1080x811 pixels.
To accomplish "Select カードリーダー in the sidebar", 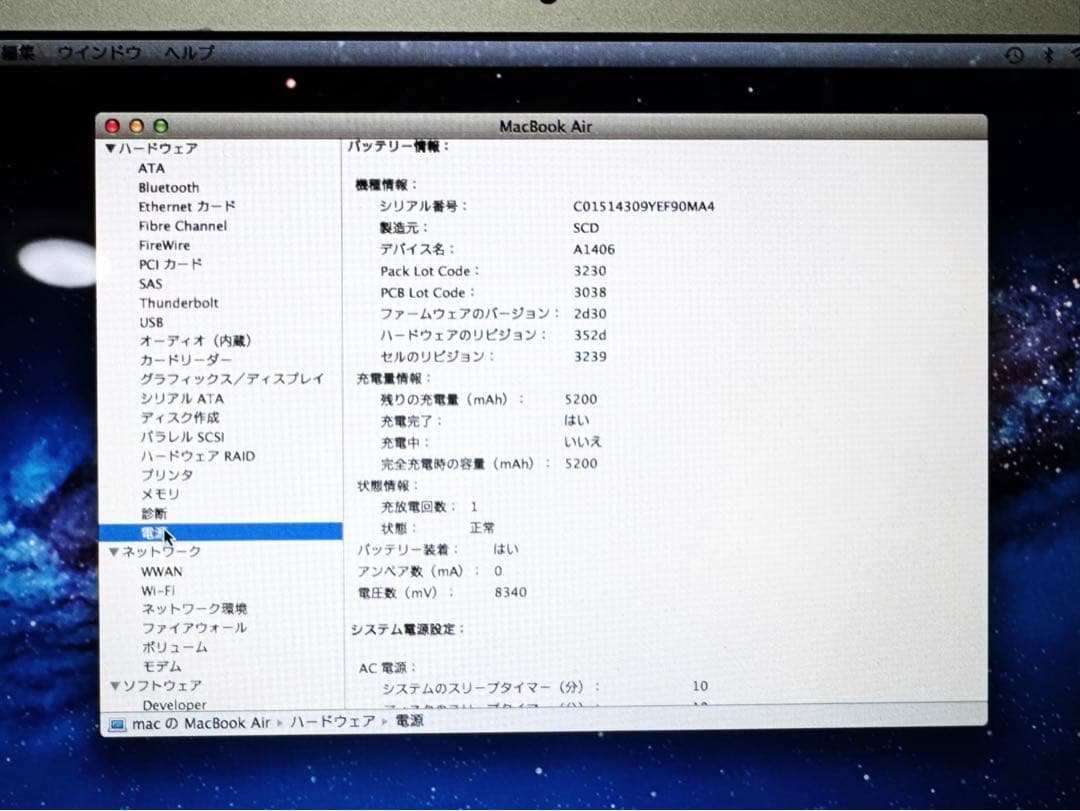I will coord(186,360).
